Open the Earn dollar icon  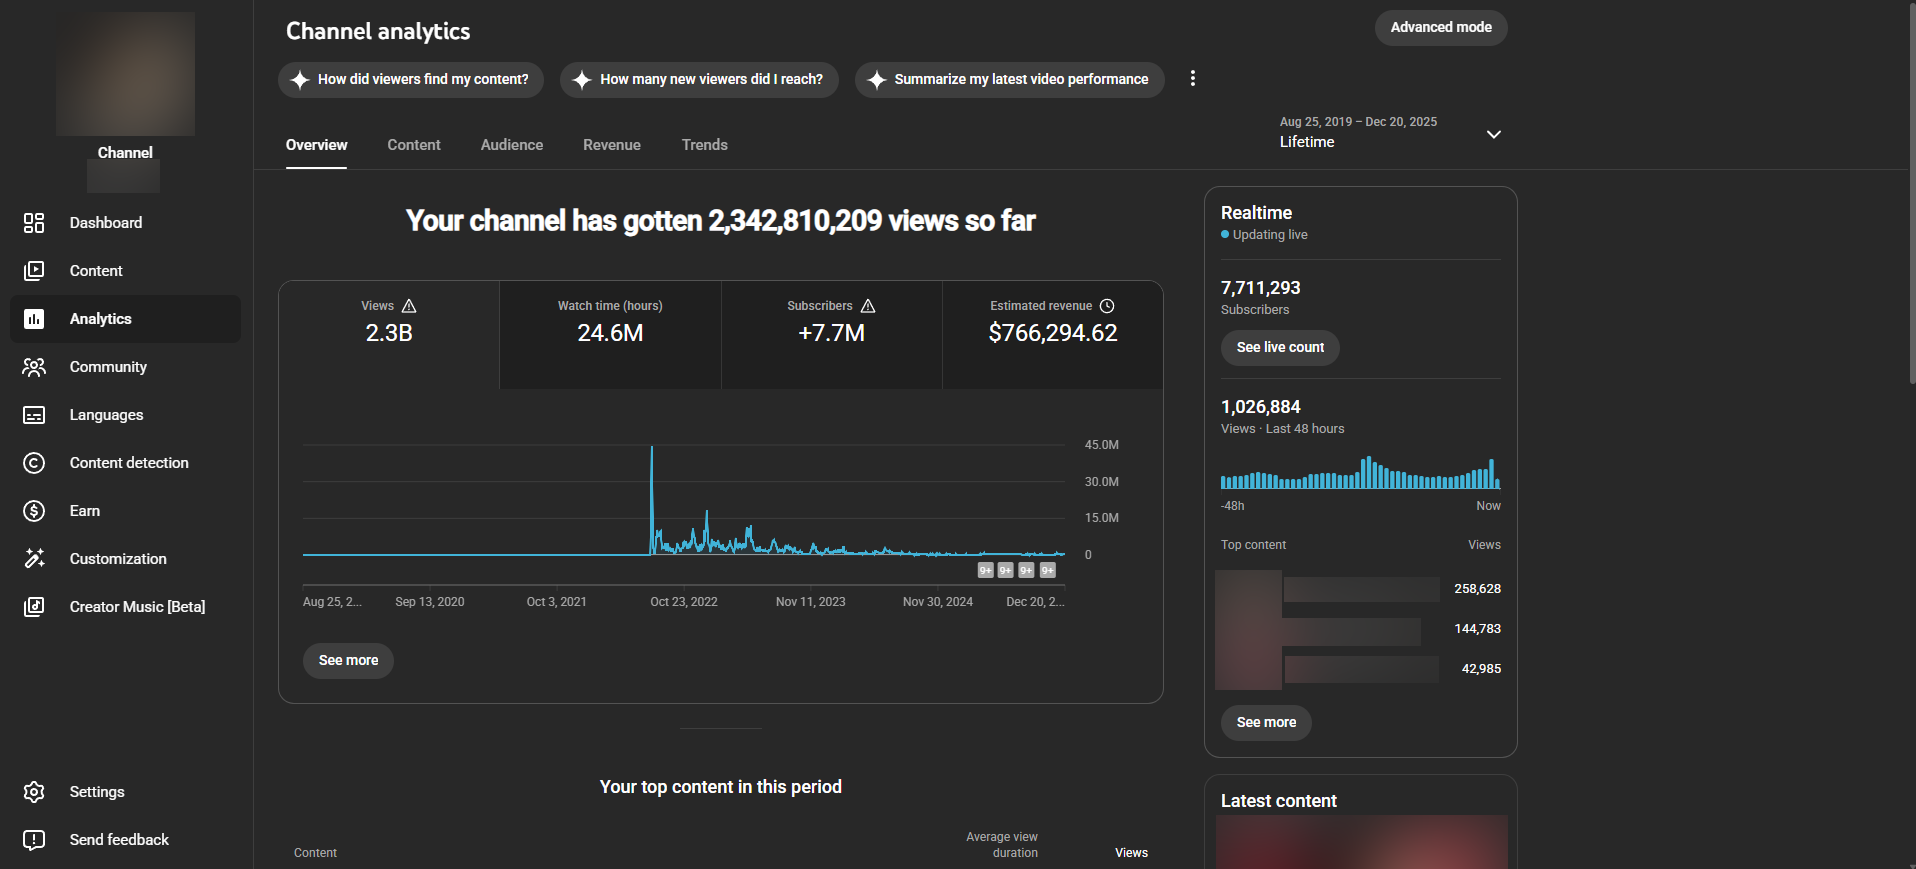[x=34, y=511]
